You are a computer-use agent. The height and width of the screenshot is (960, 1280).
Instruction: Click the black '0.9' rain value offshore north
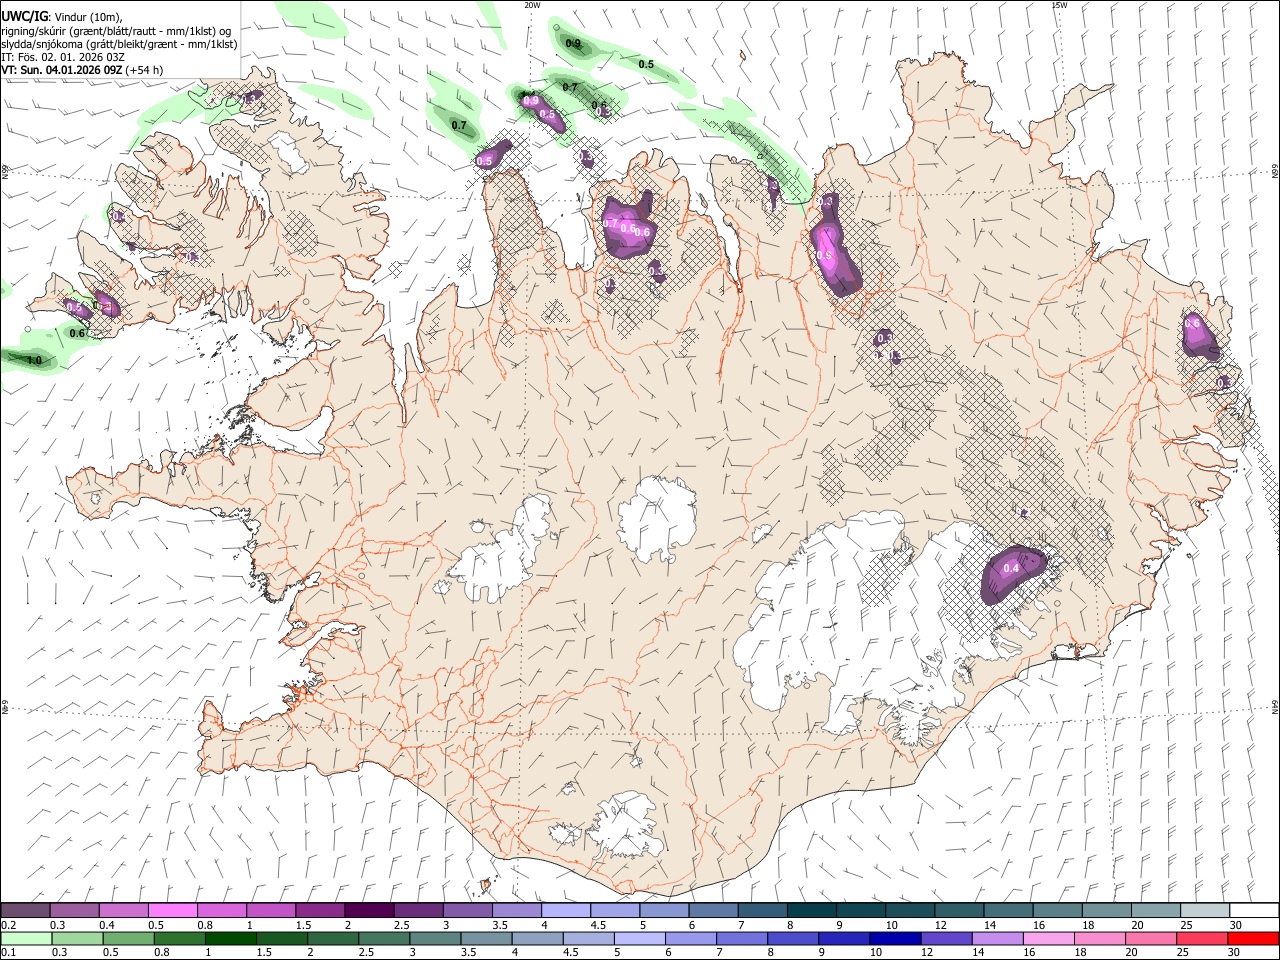coord(573,43)
